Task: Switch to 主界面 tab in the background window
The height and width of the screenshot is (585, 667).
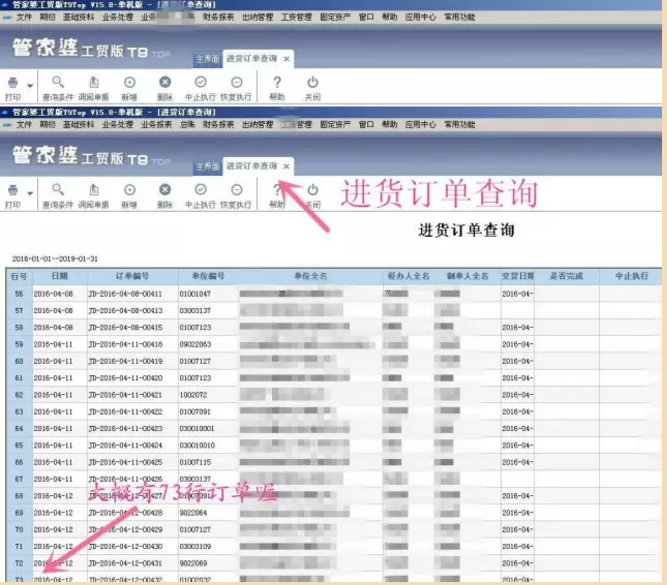Action: (207, 59)
